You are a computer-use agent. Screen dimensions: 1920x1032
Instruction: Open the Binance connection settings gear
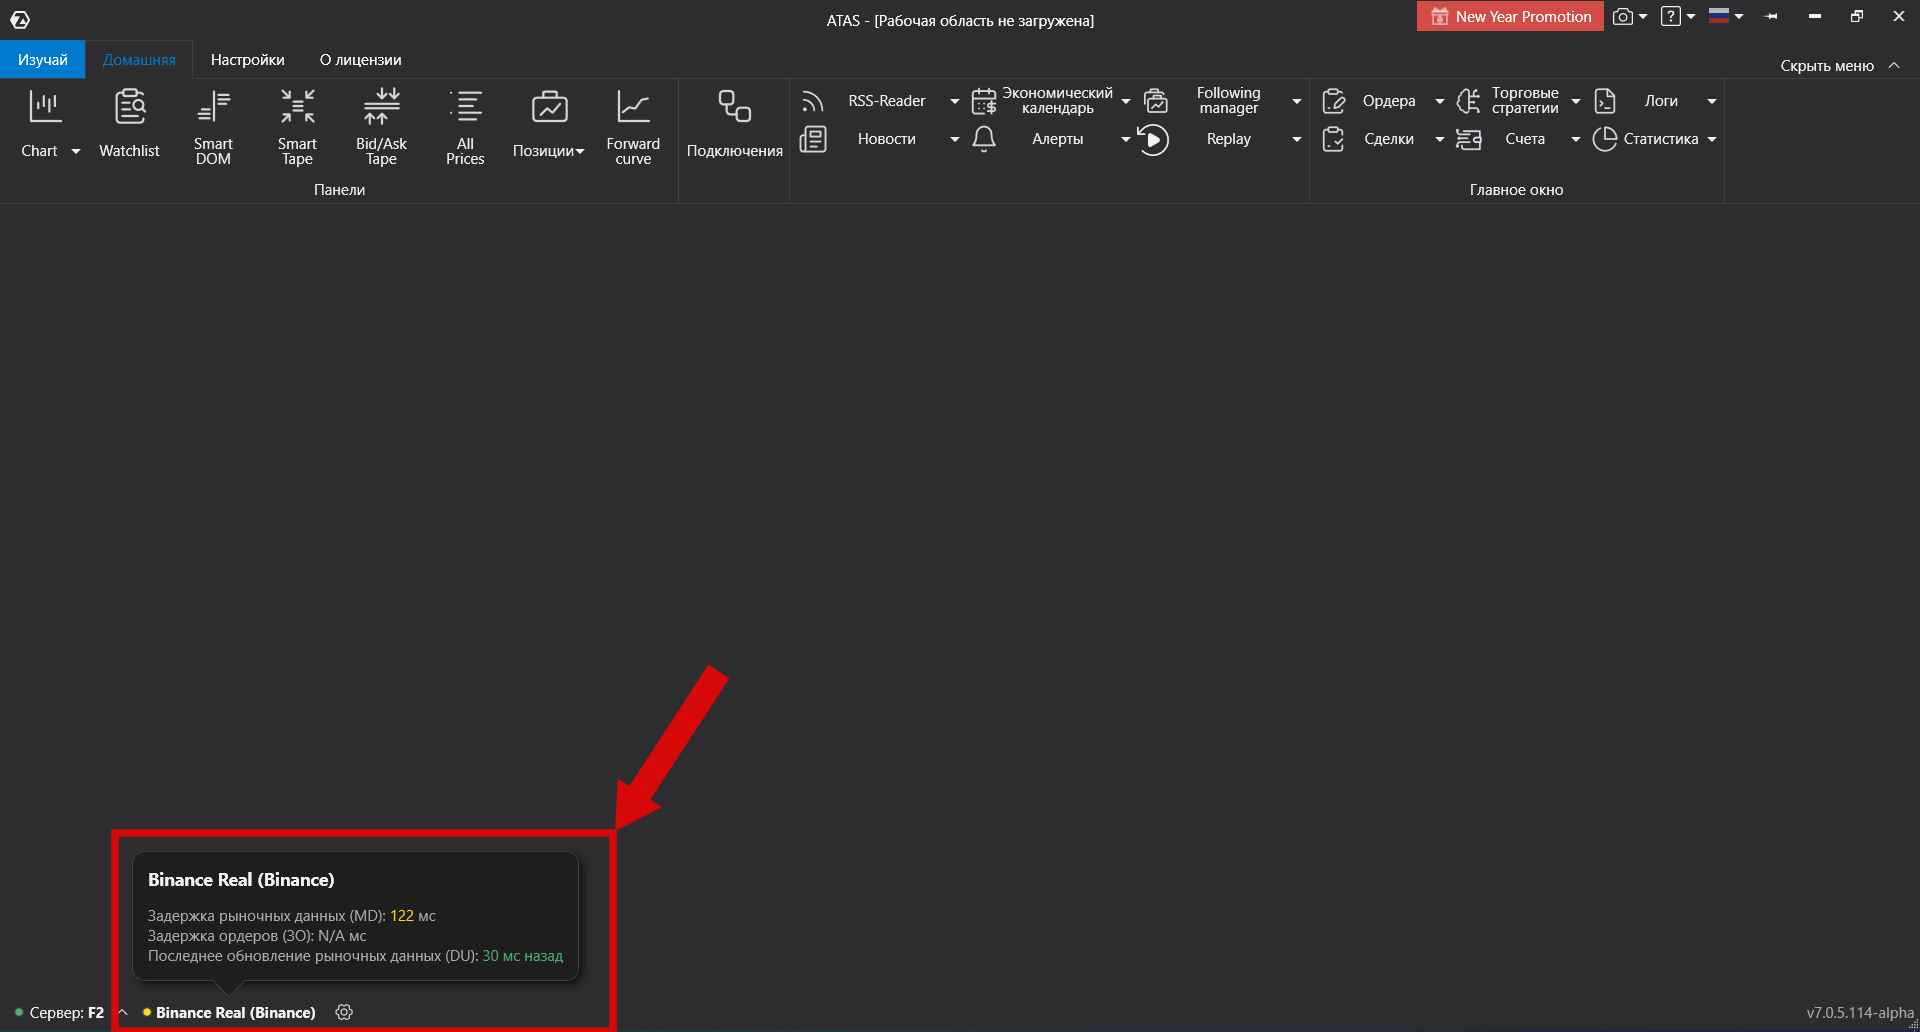[x=344, y=1012]
